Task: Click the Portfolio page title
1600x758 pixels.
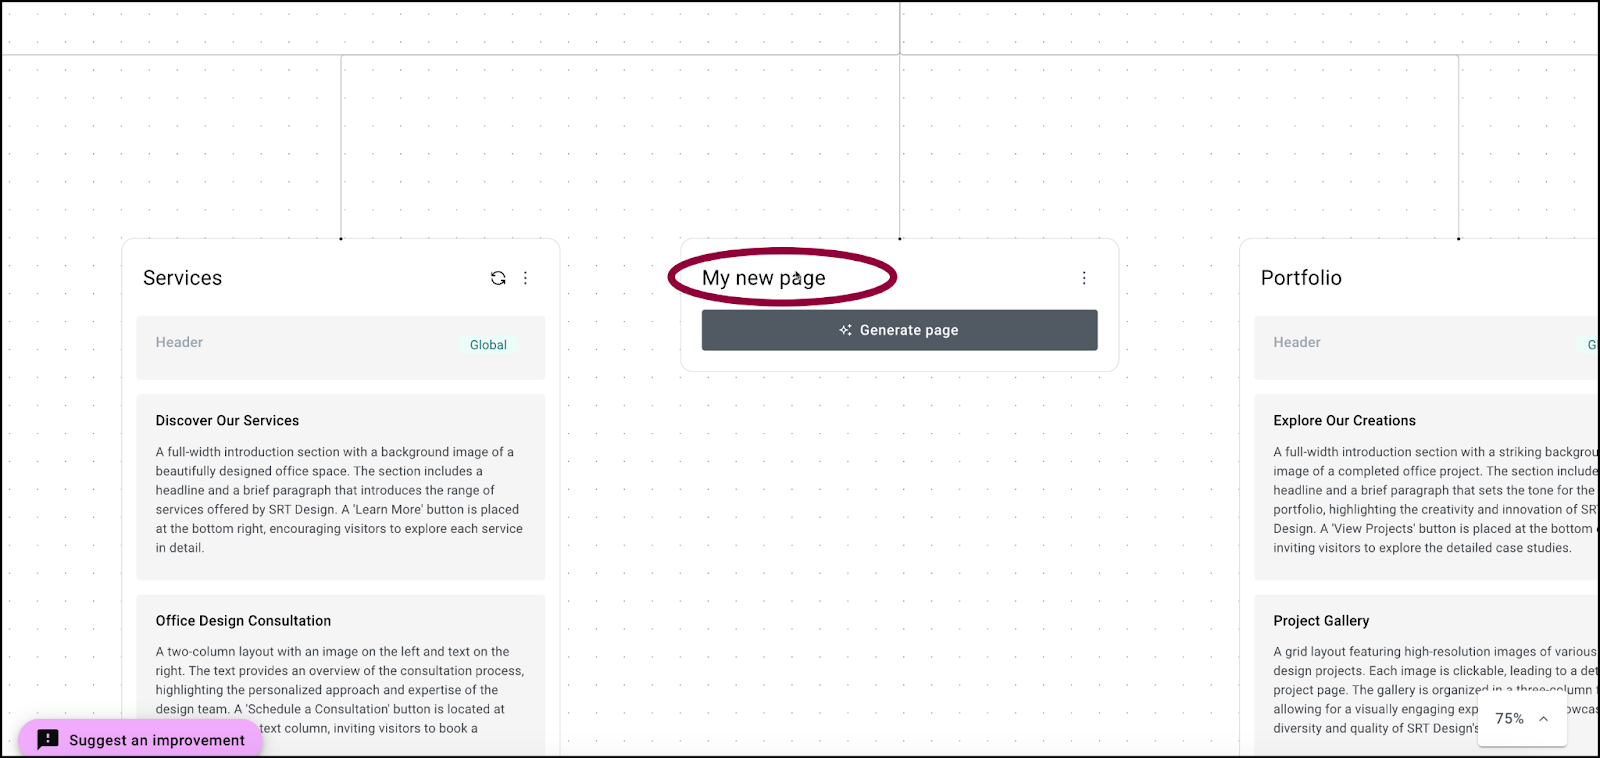Action: coord(1301,278)
